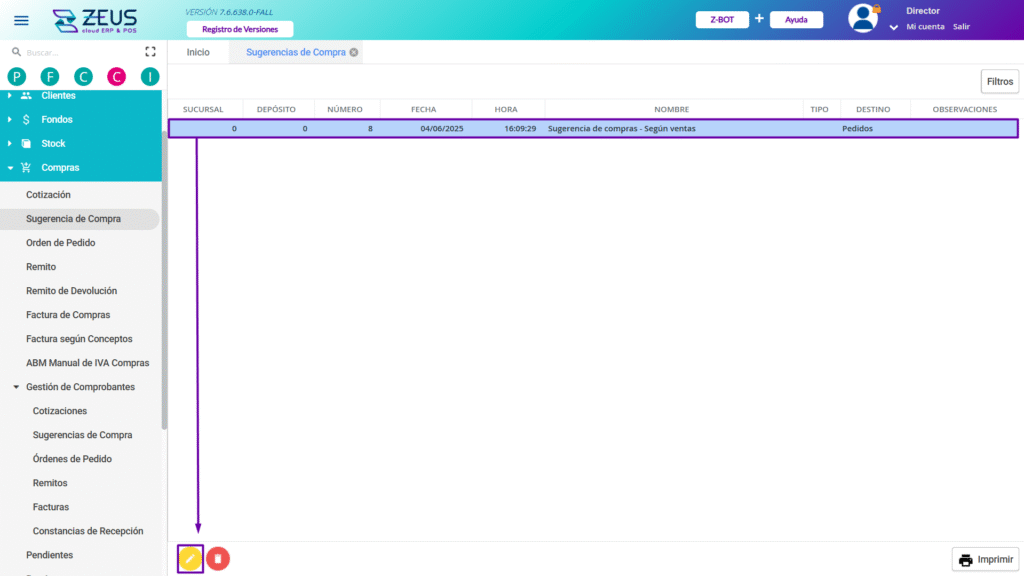Open Sugerencia de Compra menu item
This screenshot has width=1024, height=576.
pyautogui.click(x=73, y=219)
